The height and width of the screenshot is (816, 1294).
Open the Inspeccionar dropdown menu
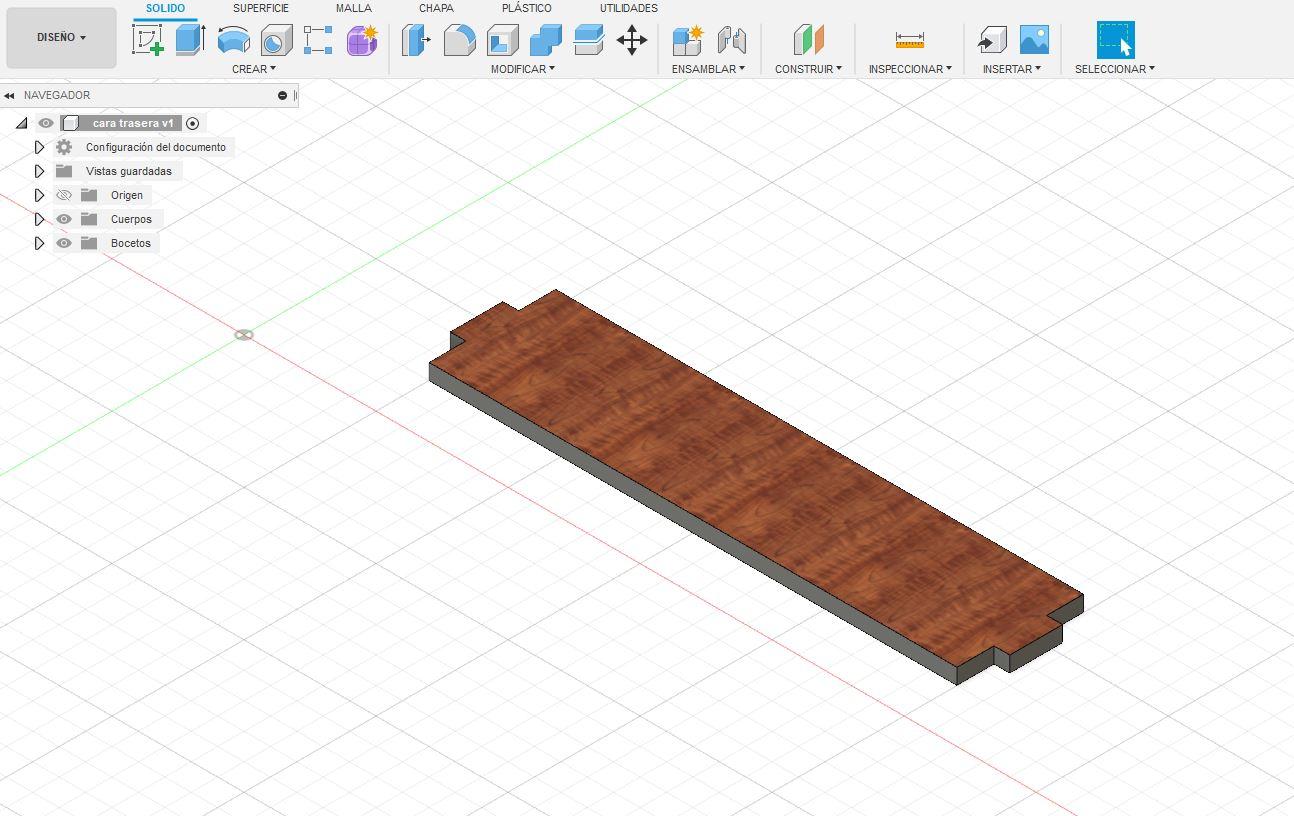pyautogui.click(x=910, y=69)
